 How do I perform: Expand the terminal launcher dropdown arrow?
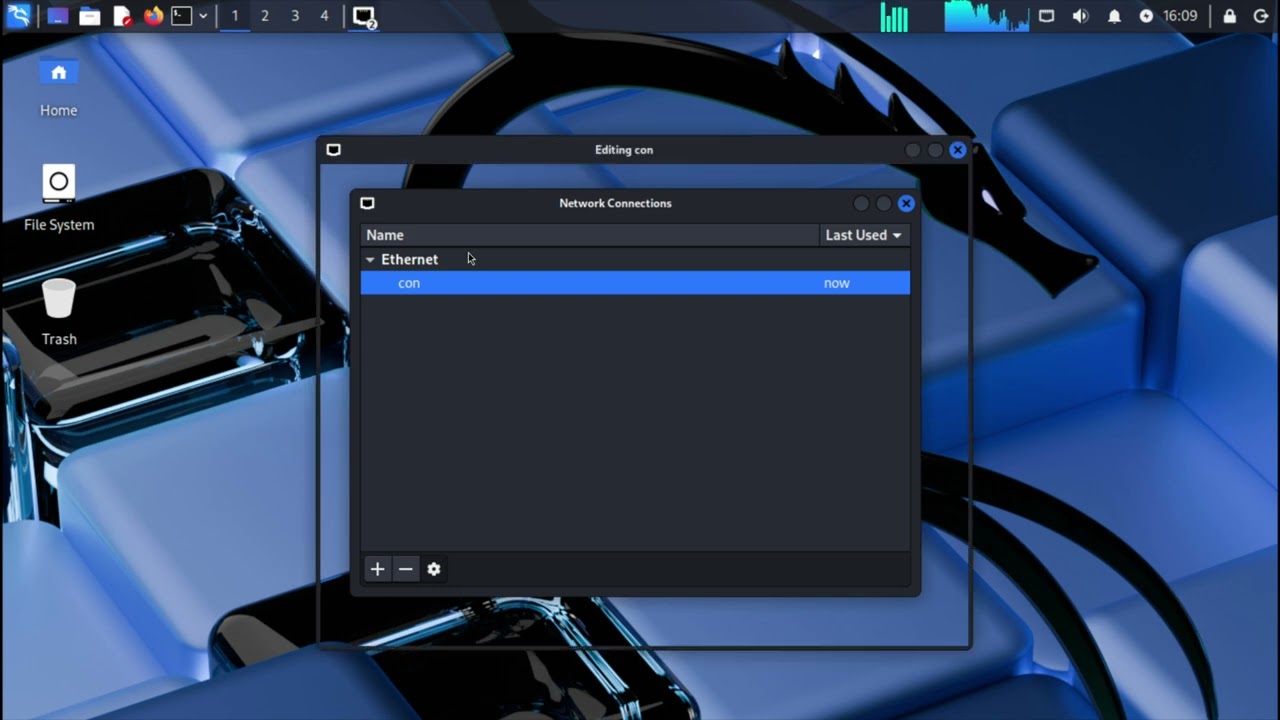click(x=203, y=16)
